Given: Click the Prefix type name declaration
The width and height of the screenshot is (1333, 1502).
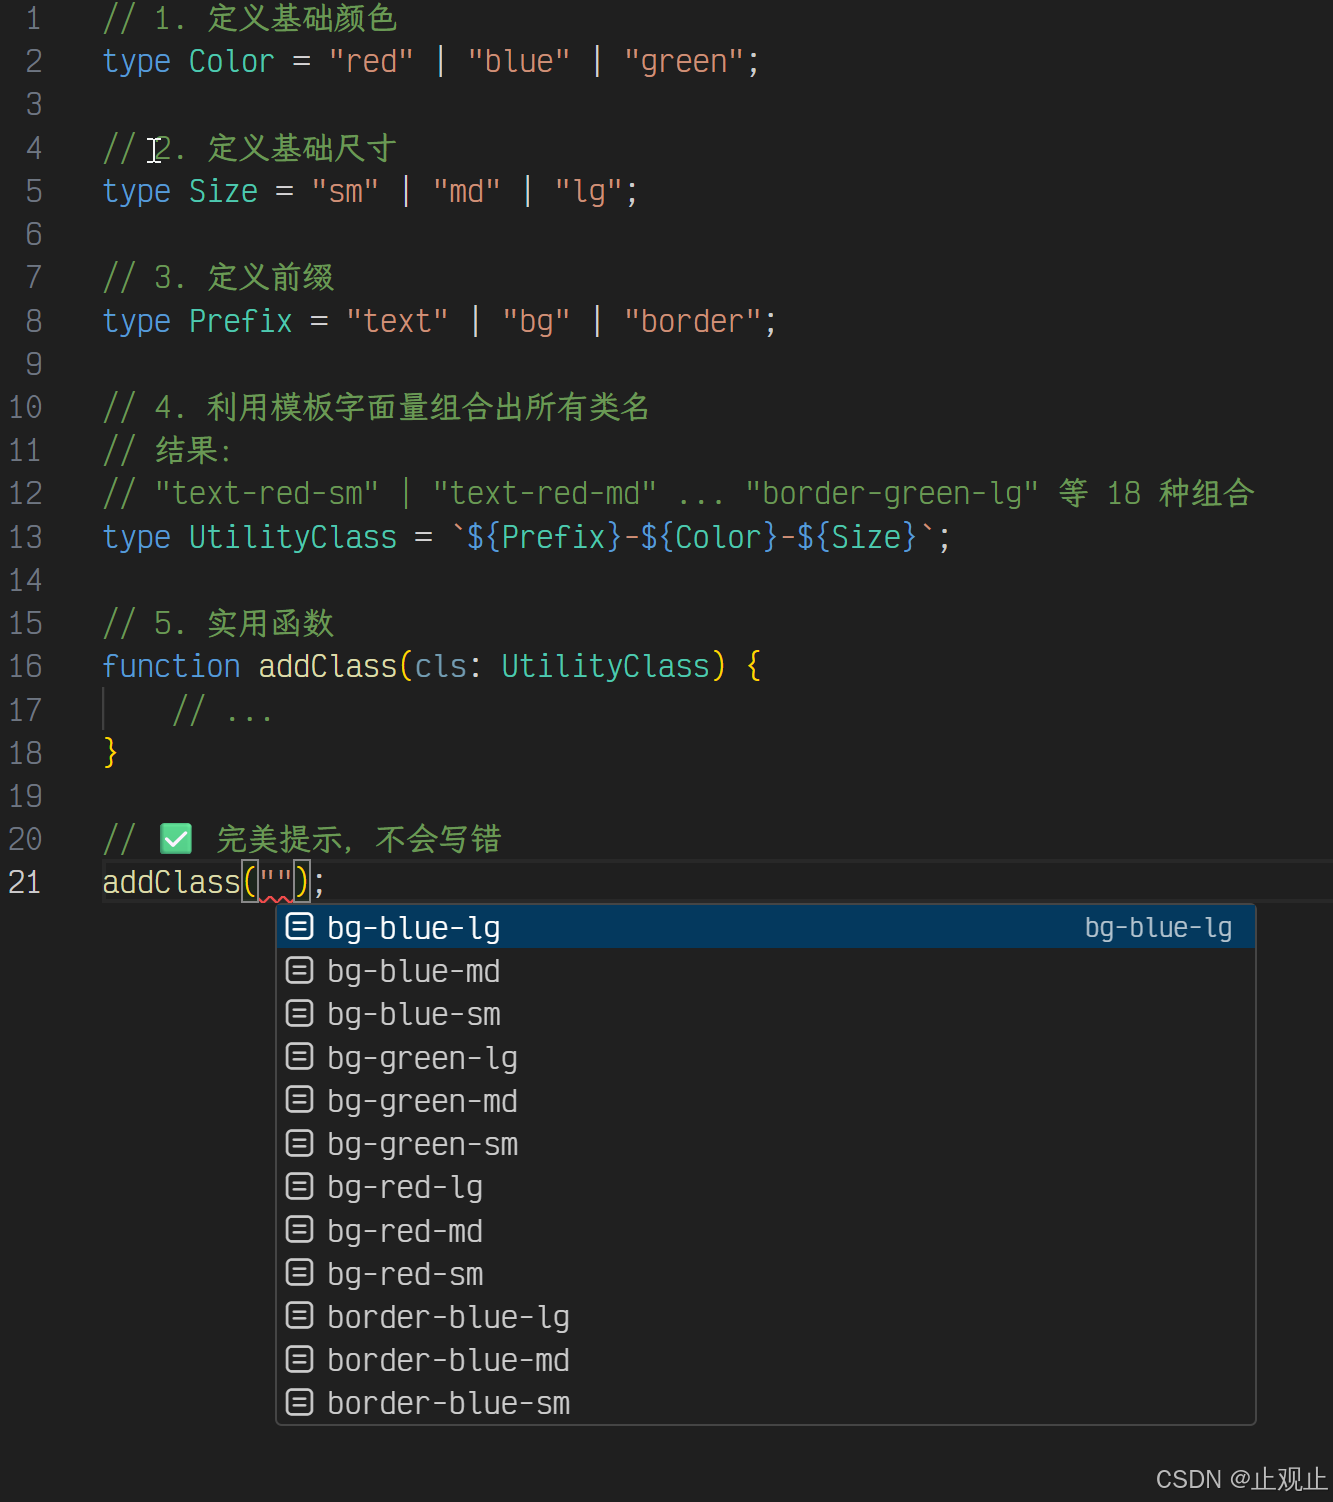Looking at the screenshot, I should (240, 321).
